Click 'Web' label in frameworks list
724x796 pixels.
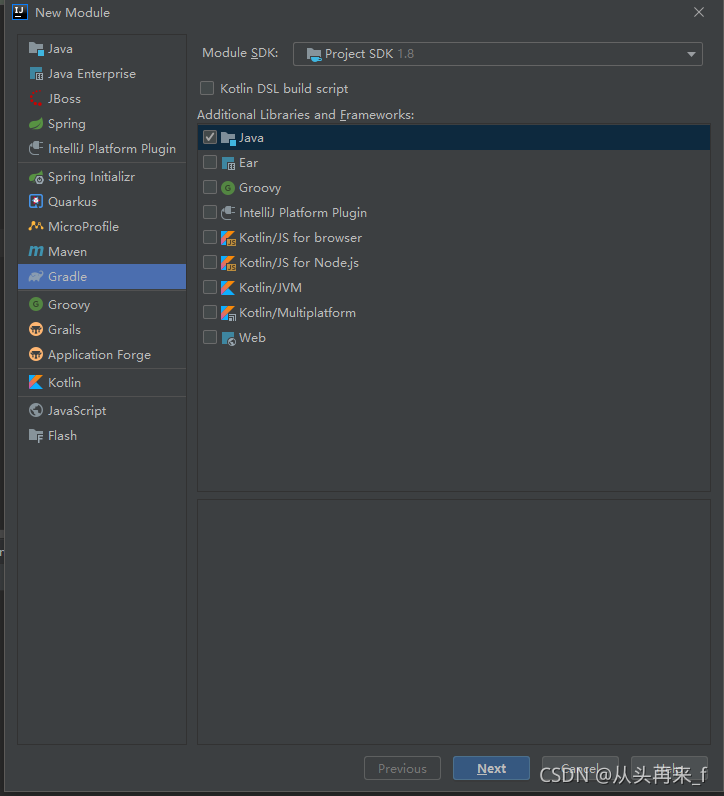click(252, 338)
